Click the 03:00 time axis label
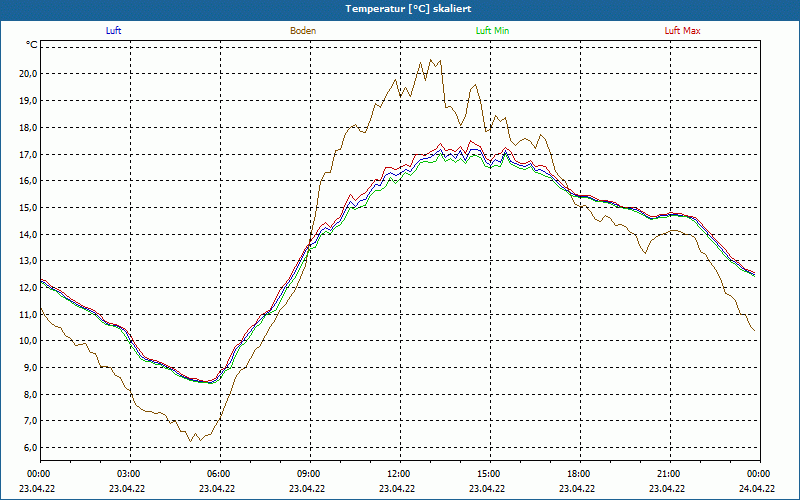This screenshot has height=500, width=800. (x=129, y=474)
